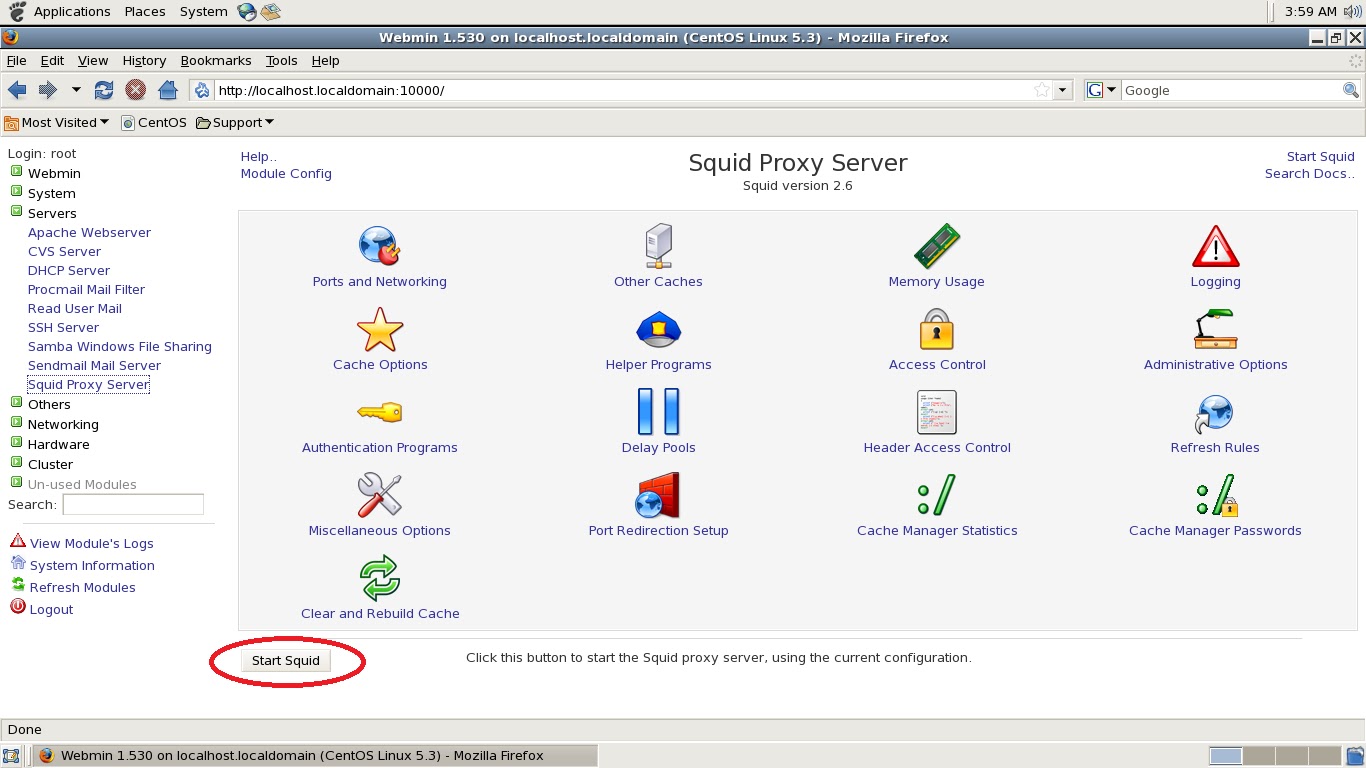Expand the Webmin category in sidebar
This screenshot has height=768, width=1366.
(16, 172)
